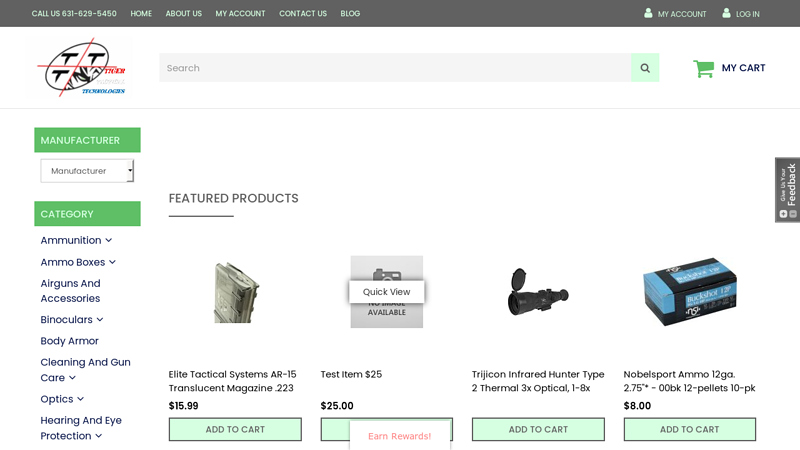
Task: Open the Body Armor category
Action: point(69,341)
